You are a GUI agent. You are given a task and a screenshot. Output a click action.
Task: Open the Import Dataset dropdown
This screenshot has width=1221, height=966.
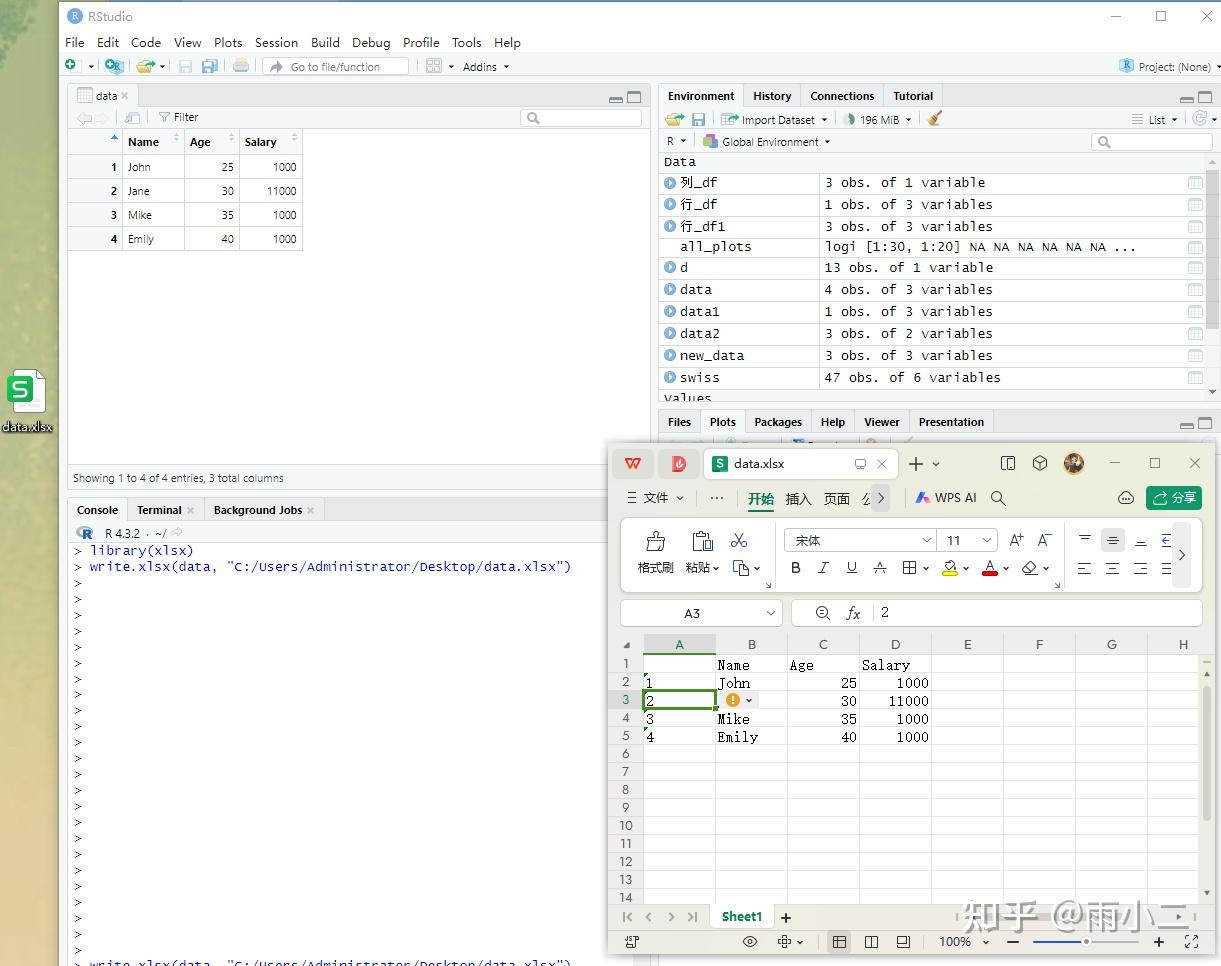click(775, 119)
